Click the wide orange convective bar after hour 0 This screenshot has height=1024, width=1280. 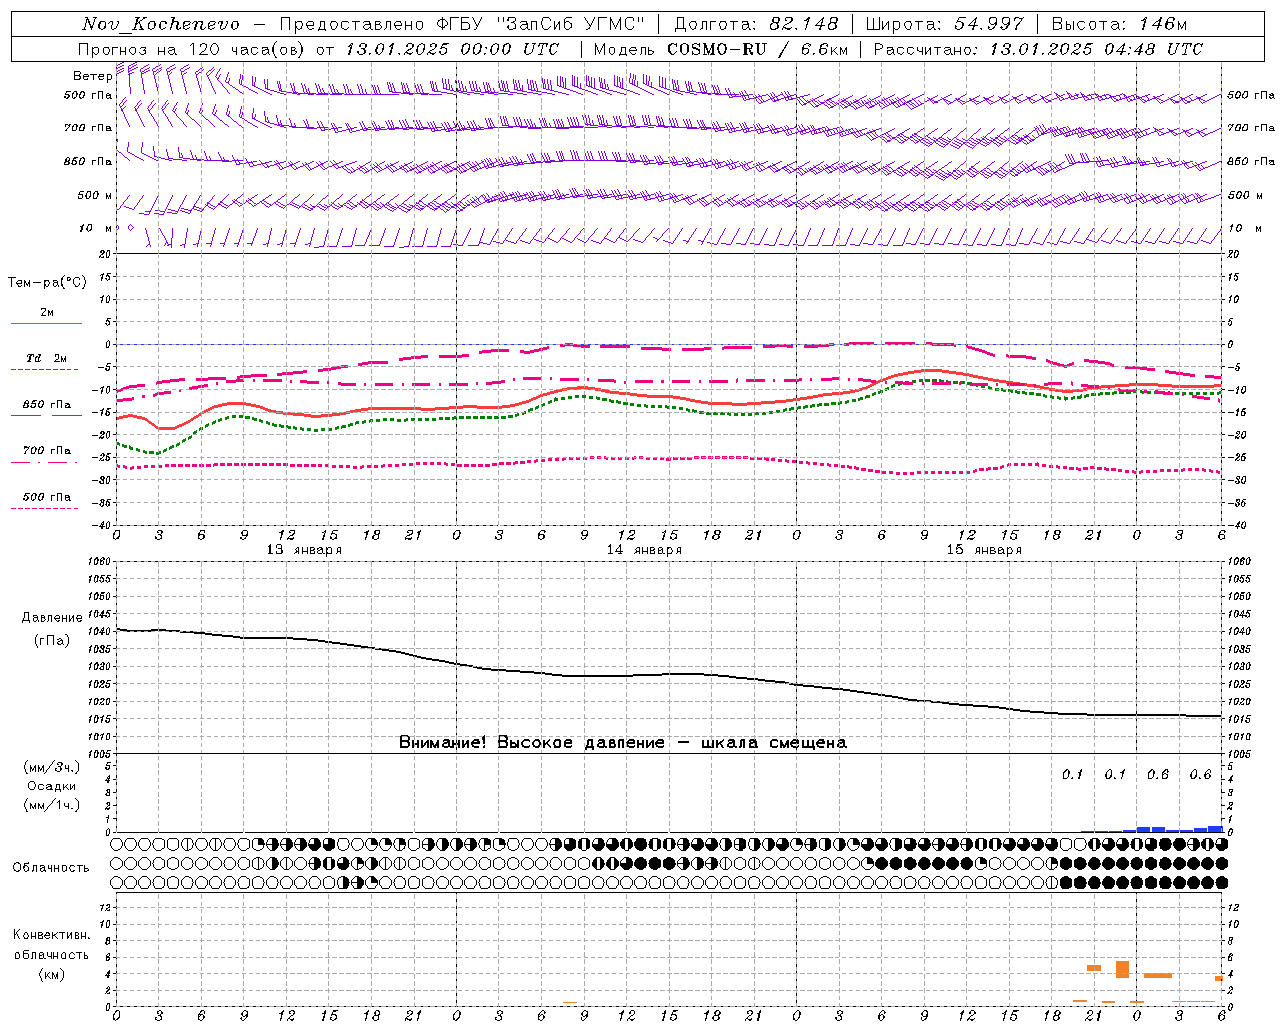pyautogui.click(x=1158, y=976)
